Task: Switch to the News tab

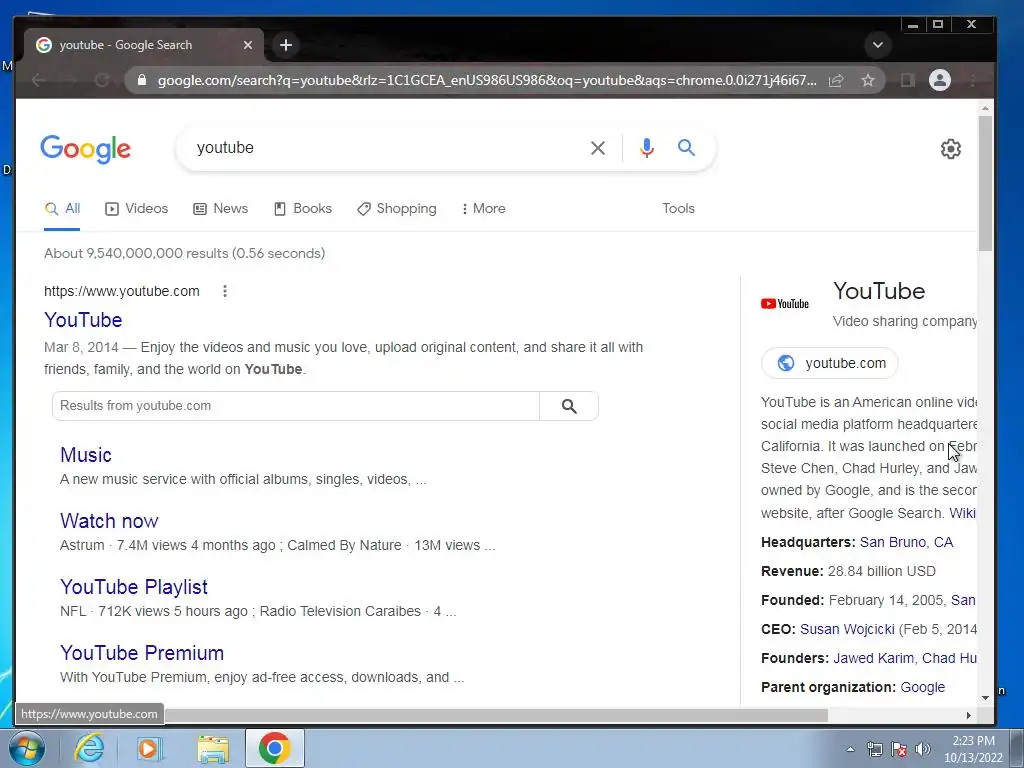Action: pos(220,208)
